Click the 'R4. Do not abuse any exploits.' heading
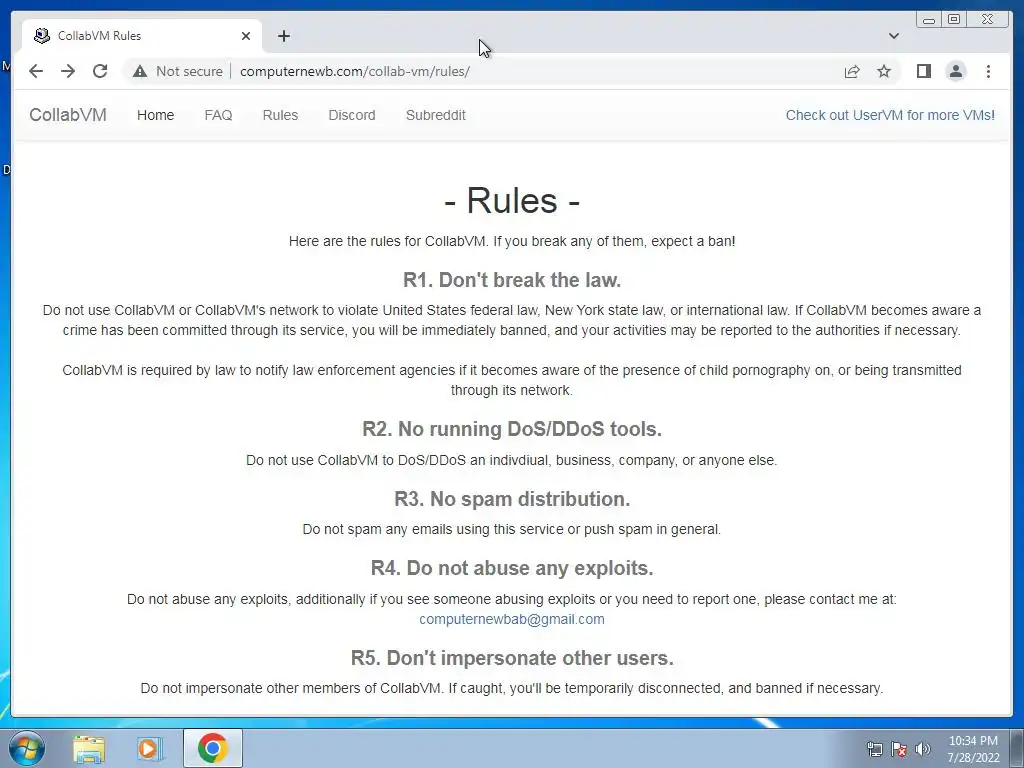The width and height of the screenshot is (1024, 768). click(x=512, y=568)
